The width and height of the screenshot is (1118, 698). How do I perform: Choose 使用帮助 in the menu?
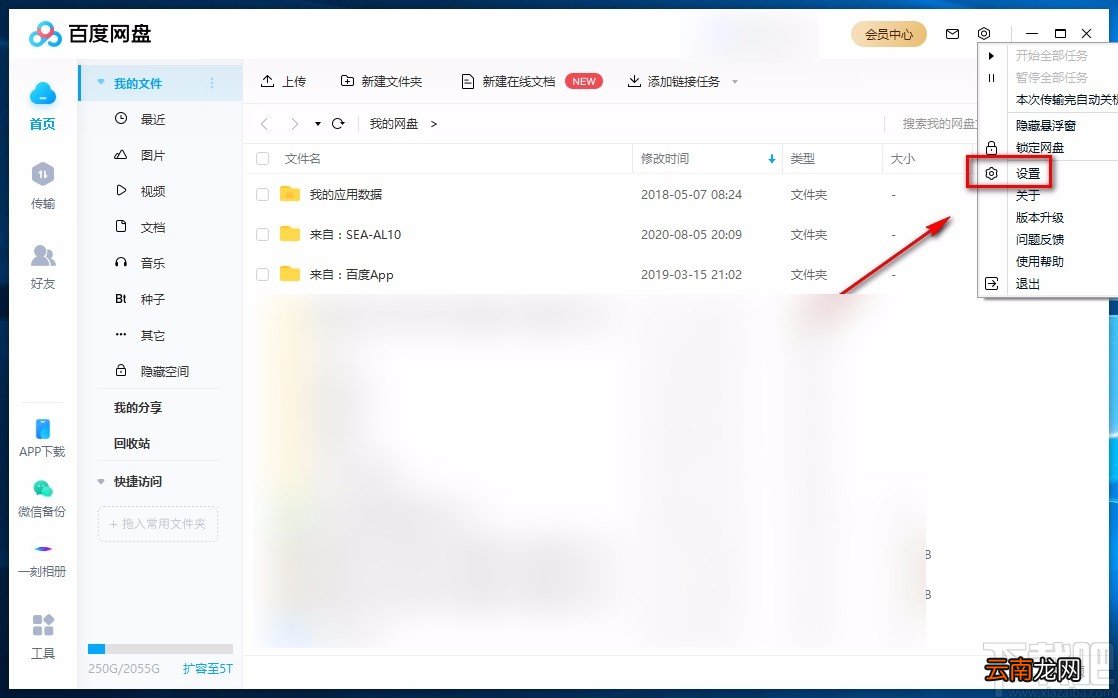coord(1040,262)
